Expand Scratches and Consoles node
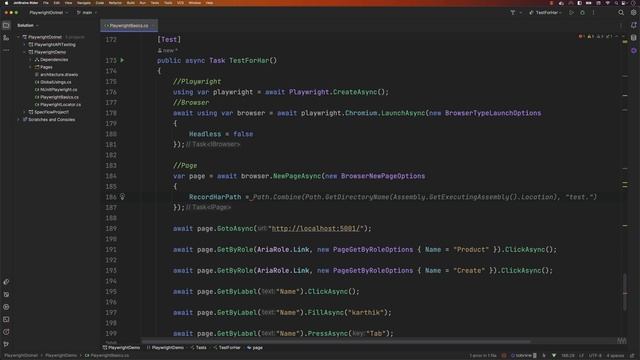This screenshot has height=360, width=640. (18, 120)
